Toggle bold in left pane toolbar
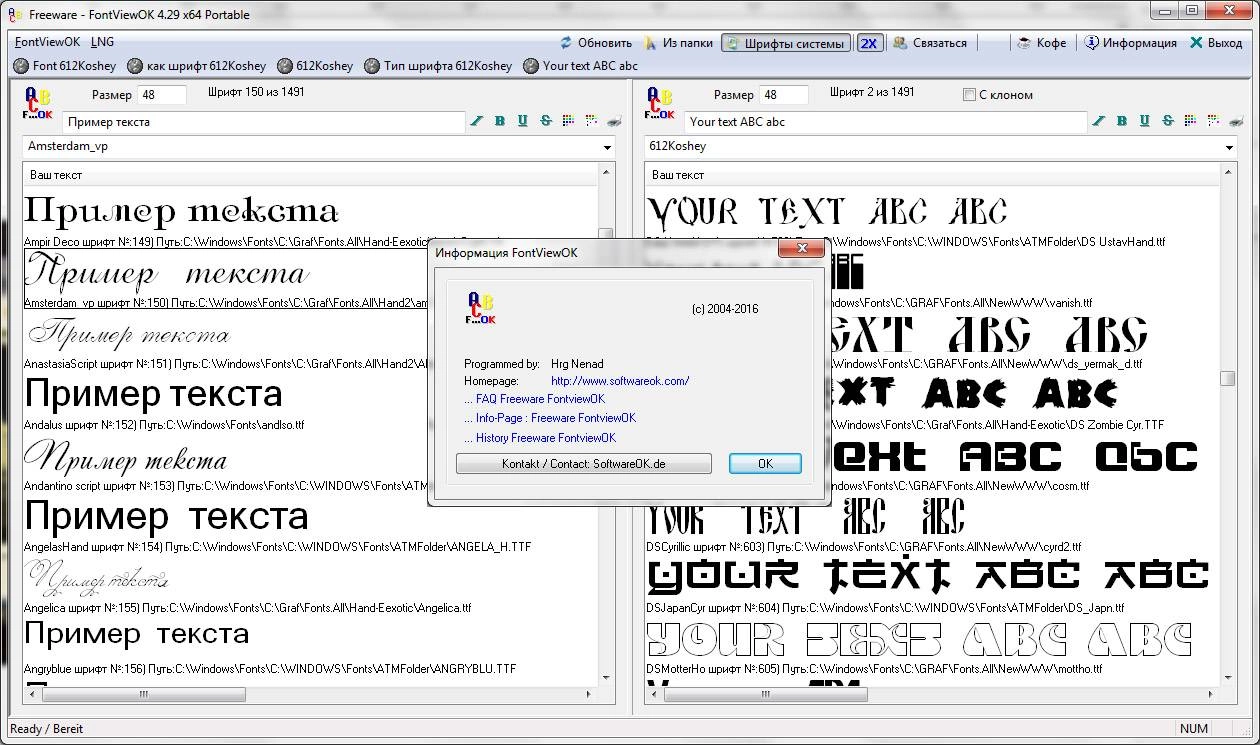Viewport: 1260px width, 745px height. point(500,121)
